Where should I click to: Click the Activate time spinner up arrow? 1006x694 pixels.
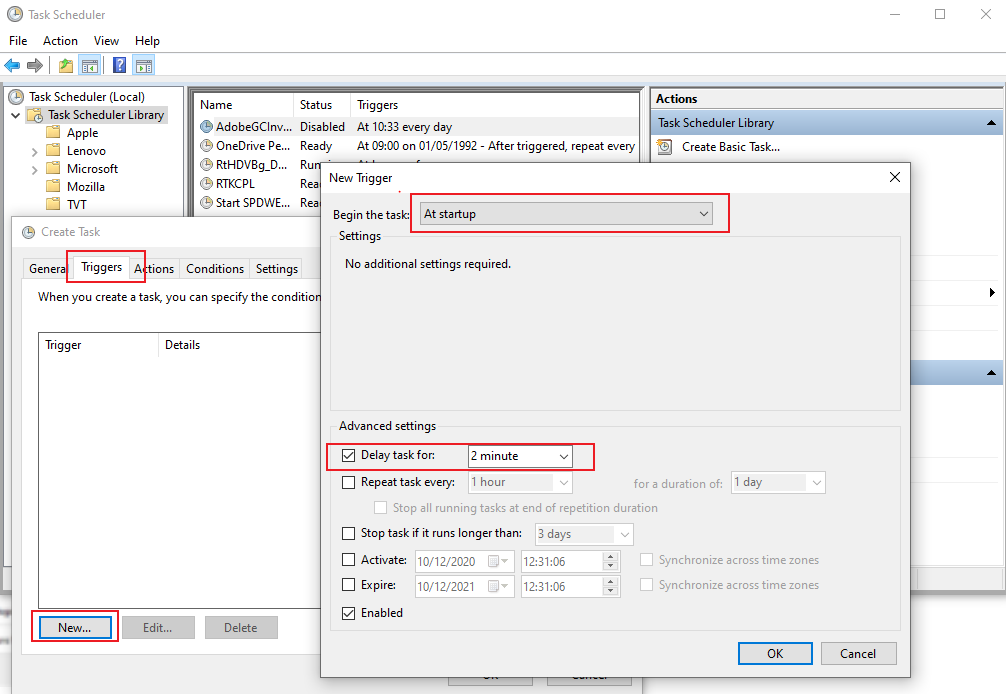tap(611, 556)
